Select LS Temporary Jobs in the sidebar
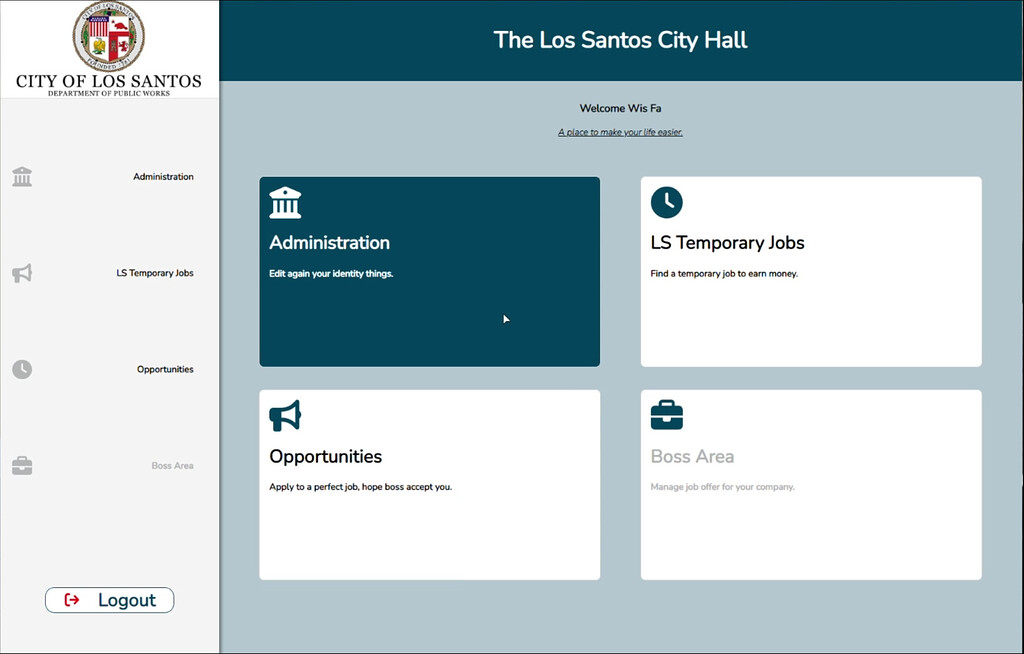 154,273
